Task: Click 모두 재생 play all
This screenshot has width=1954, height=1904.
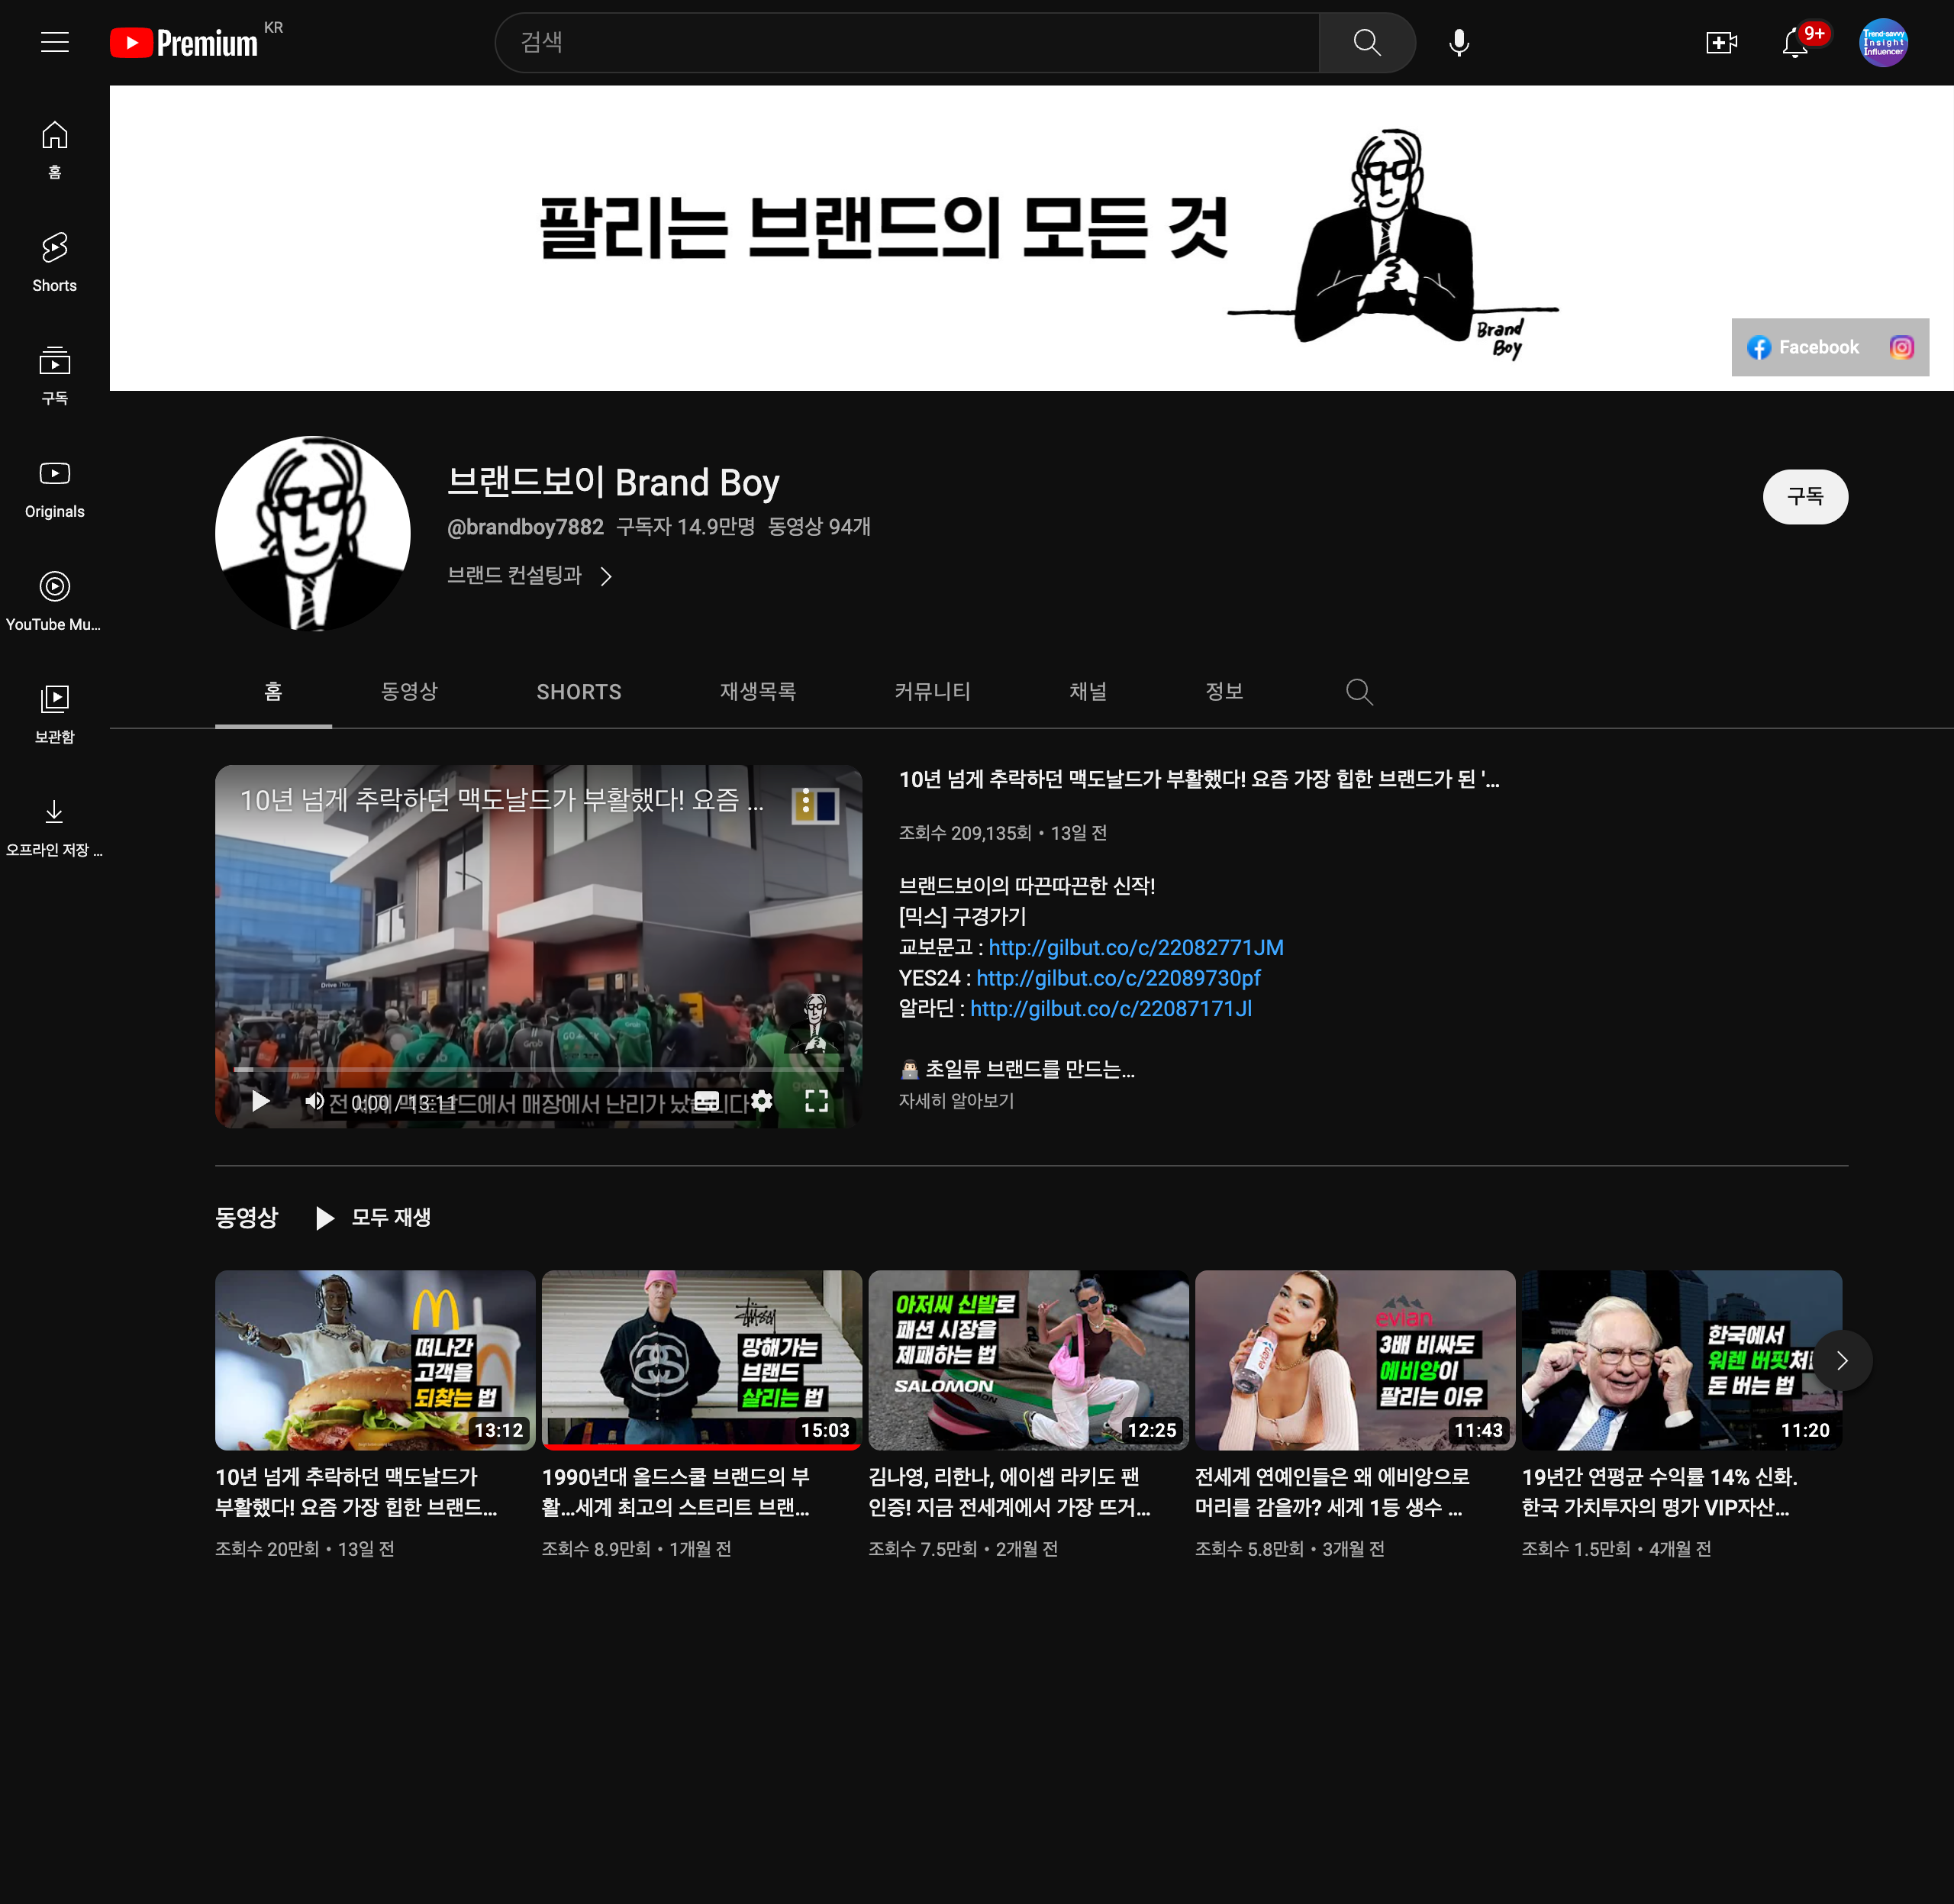Action: click(373, 1217)
